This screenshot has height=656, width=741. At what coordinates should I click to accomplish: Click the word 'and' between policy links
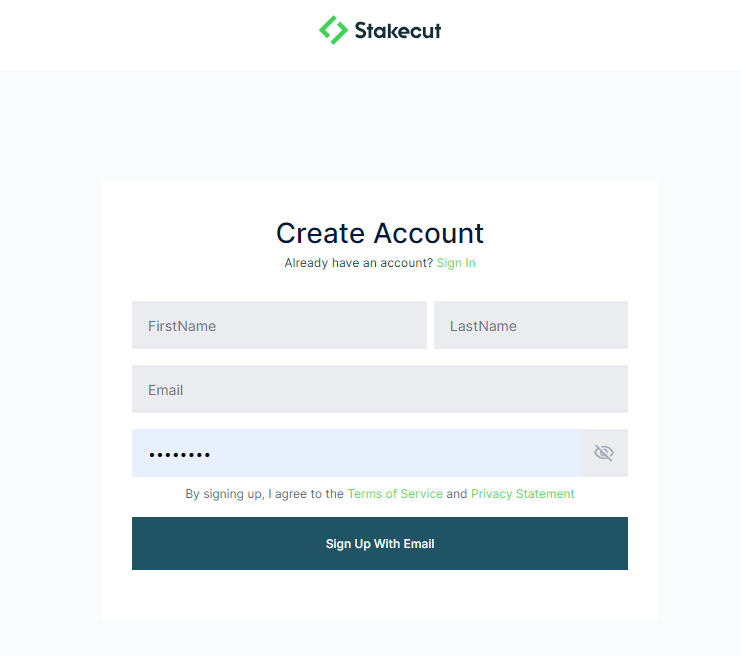456,494
